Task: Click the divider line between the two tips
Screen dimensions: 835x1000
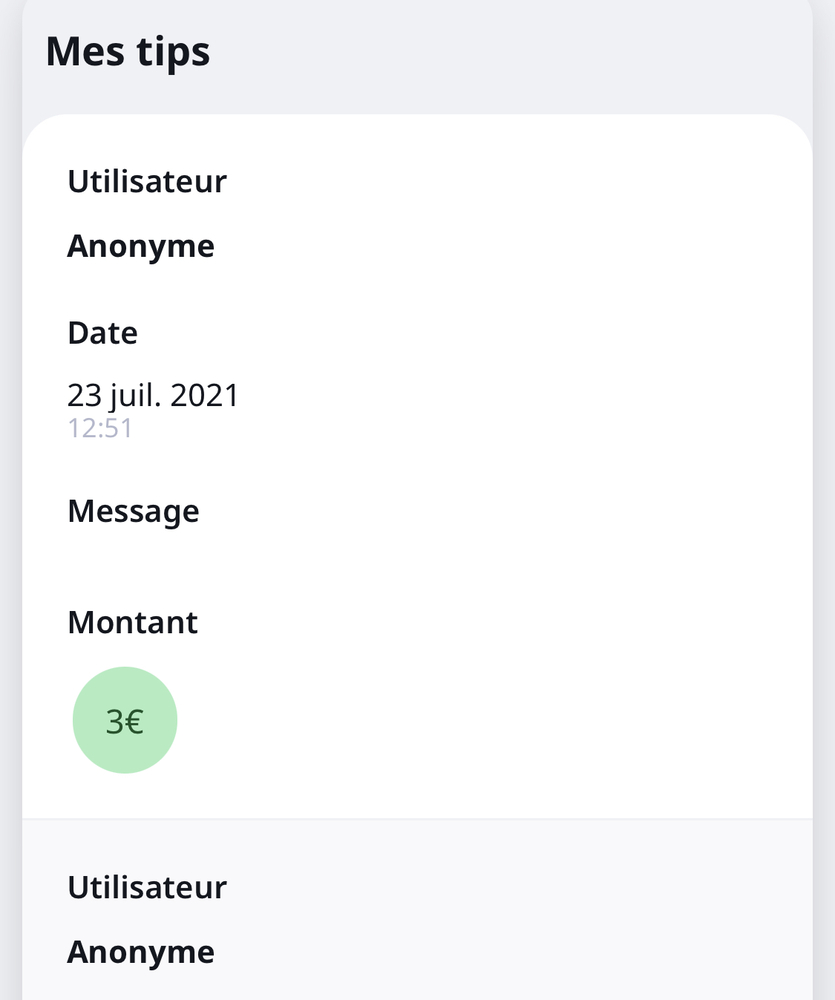Action: 417,819
